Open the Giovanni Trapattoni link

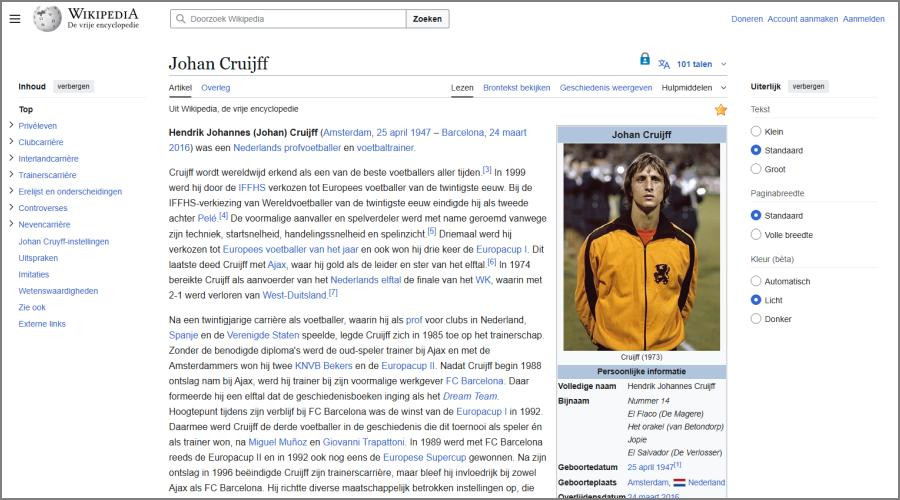[x=364, y=443]
